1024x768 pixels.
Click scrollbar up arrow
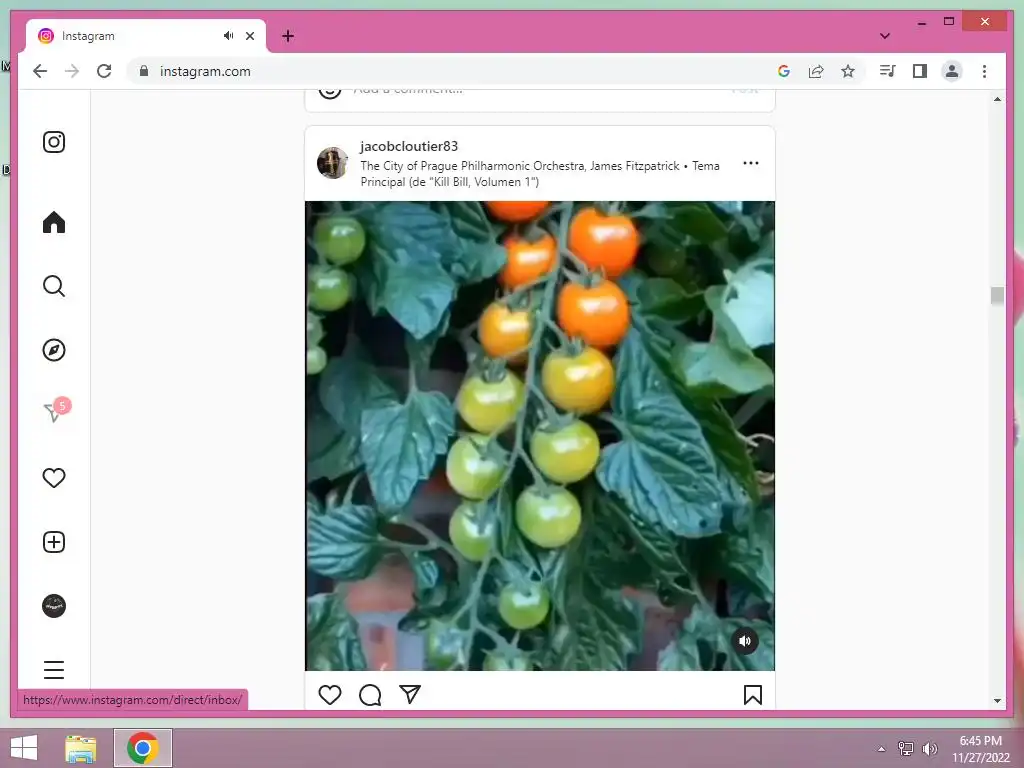click(x=997, y=99)
